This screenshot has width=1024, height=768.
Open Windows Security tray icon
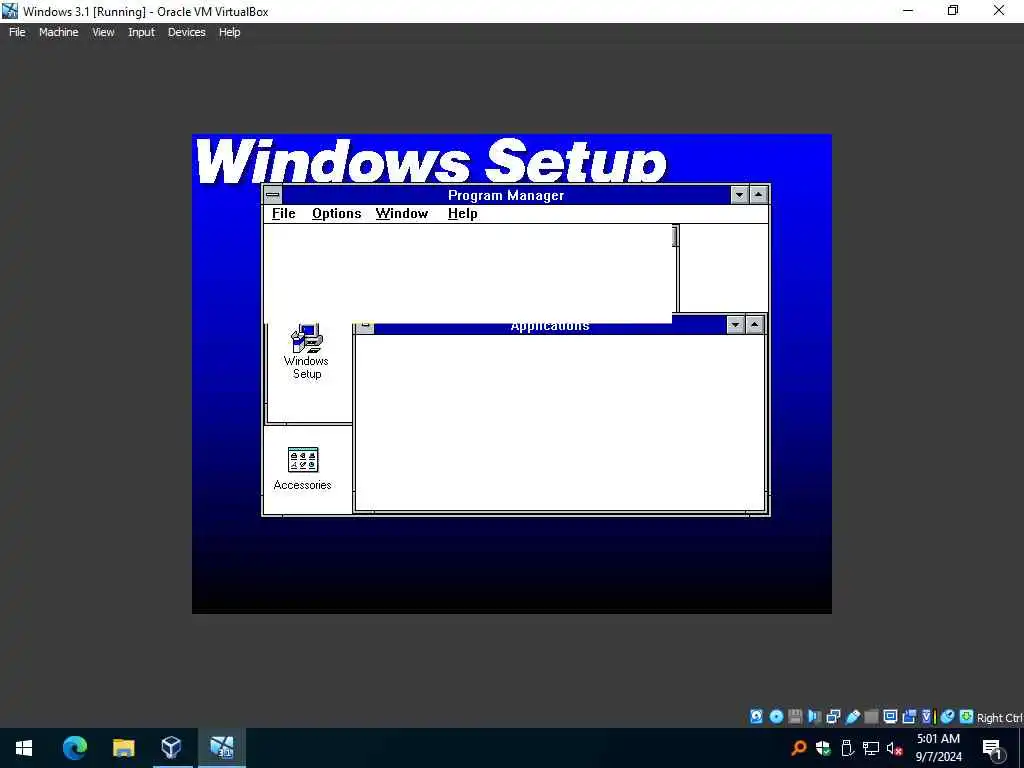823,748
